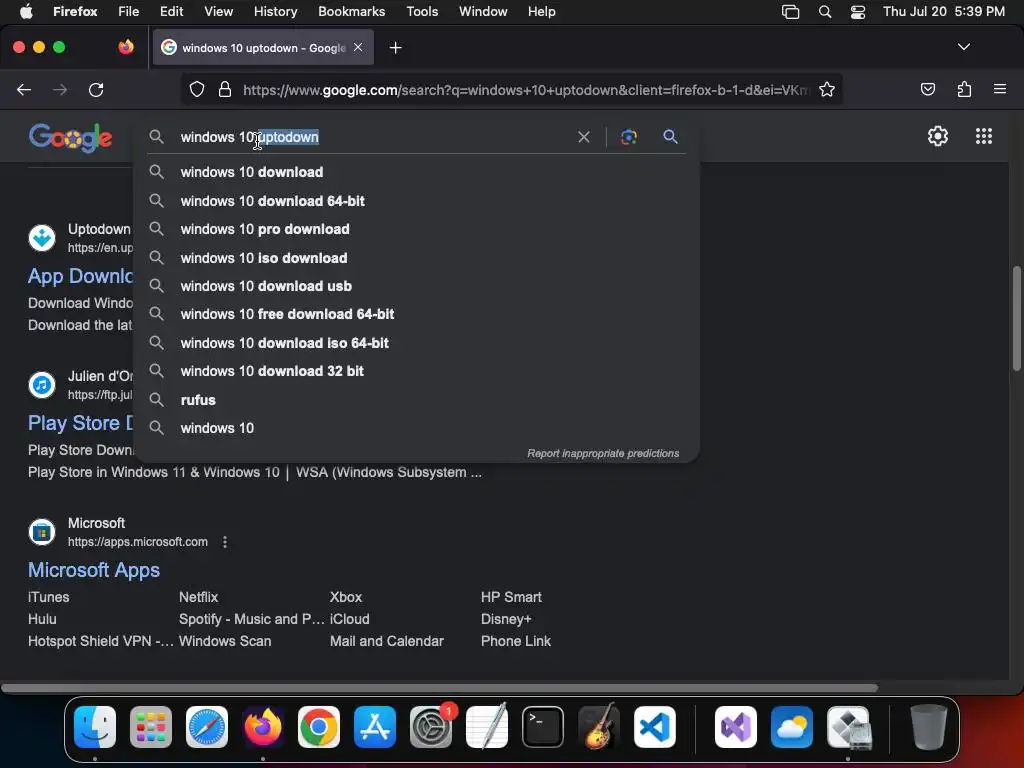This screenshot has height=768, width=1024.
Task: Open the Apple menu
Action: coord(26,12)
